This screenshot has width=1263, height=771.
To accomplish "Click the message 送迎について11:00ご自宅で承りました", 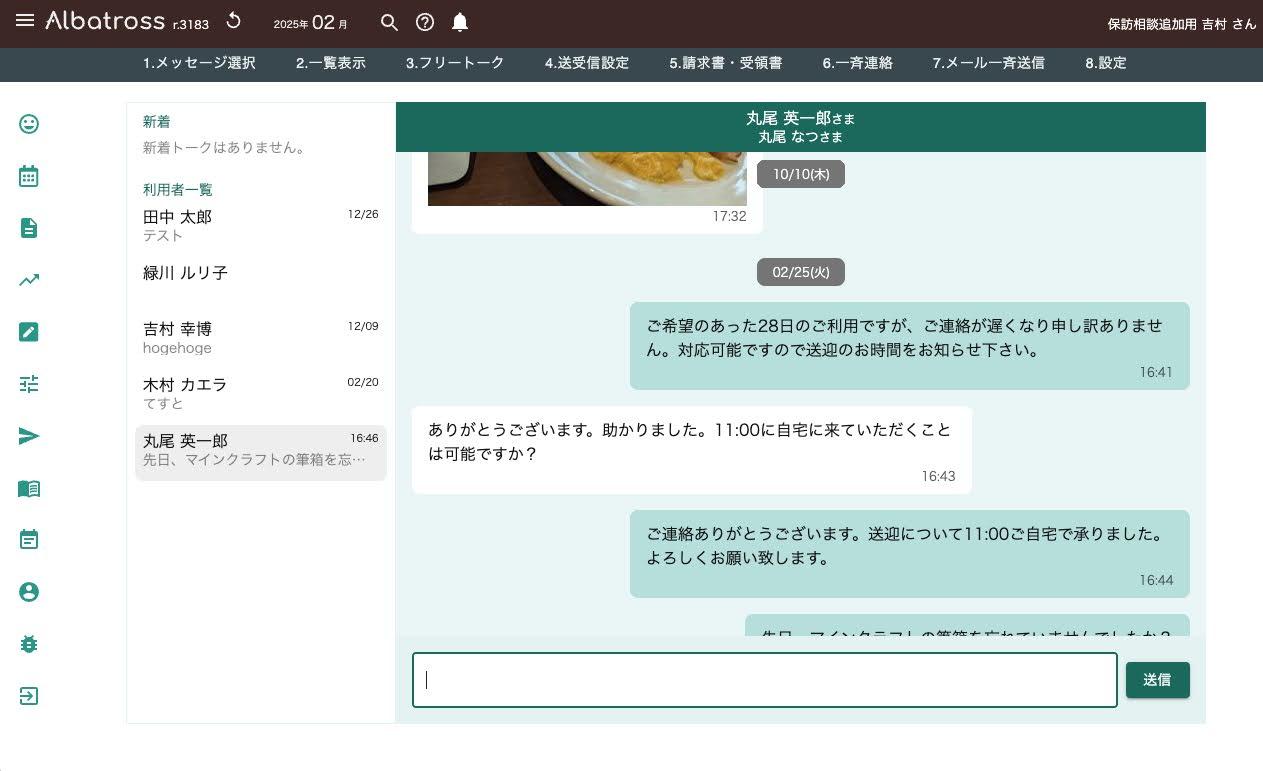I will pyautogui.click(x=910, y=554).
